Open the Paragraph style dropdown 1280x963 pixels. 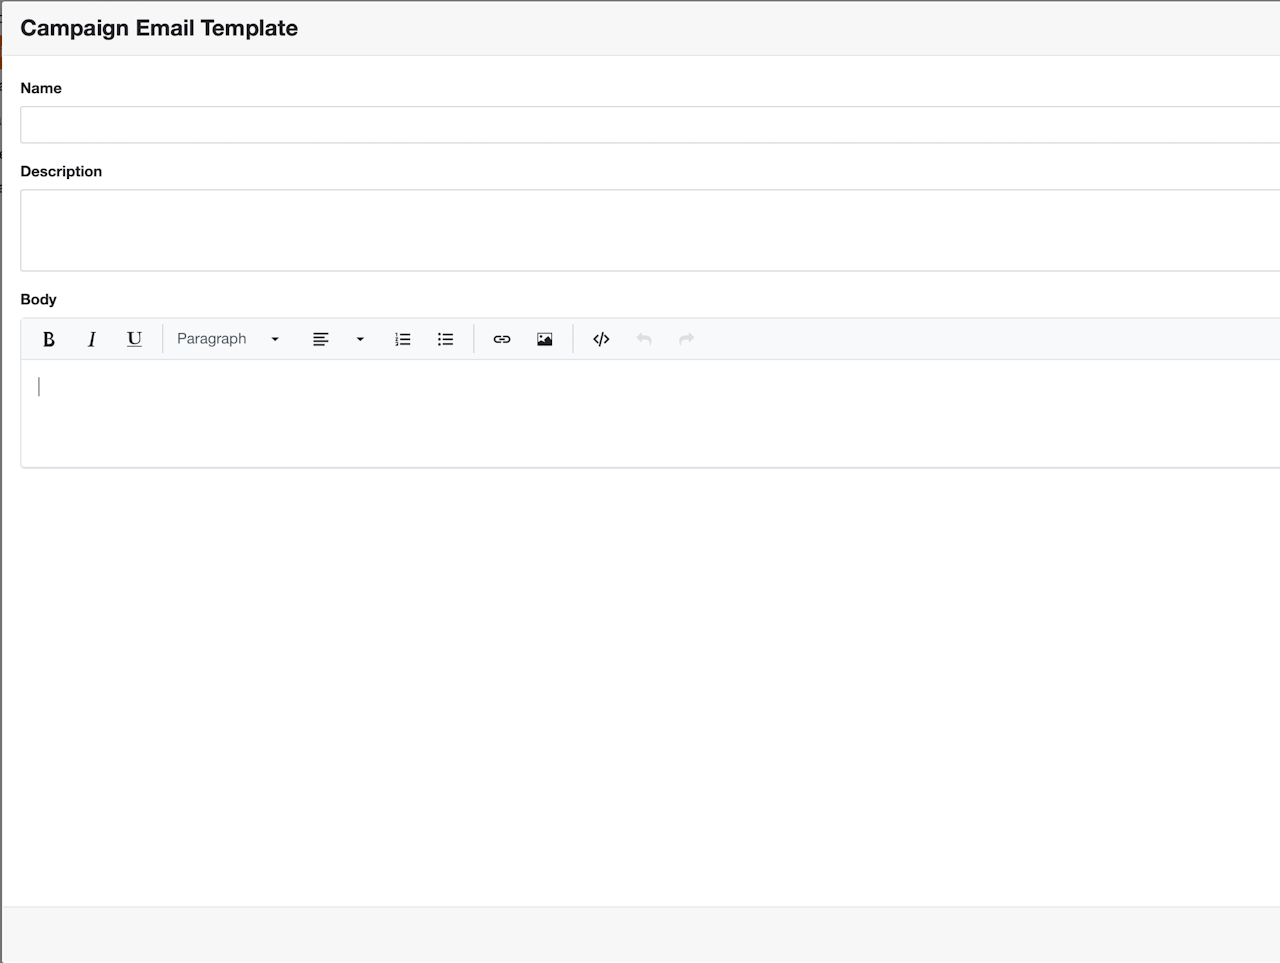pyautogui.click(x=228, y=339)
